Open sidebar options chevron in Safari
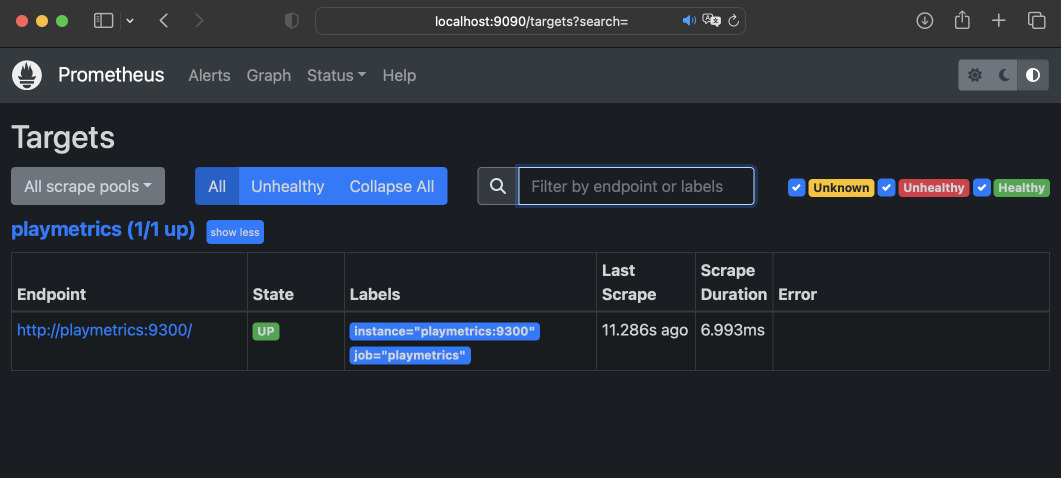This screenshot has height=478, width=1061. coord(130,21)
